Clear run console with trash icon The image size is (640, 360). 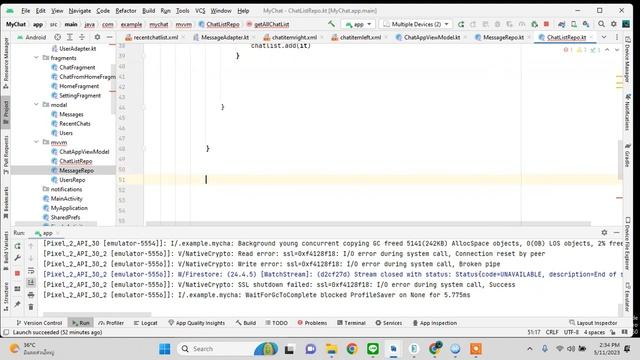click(x=31, y=307)
